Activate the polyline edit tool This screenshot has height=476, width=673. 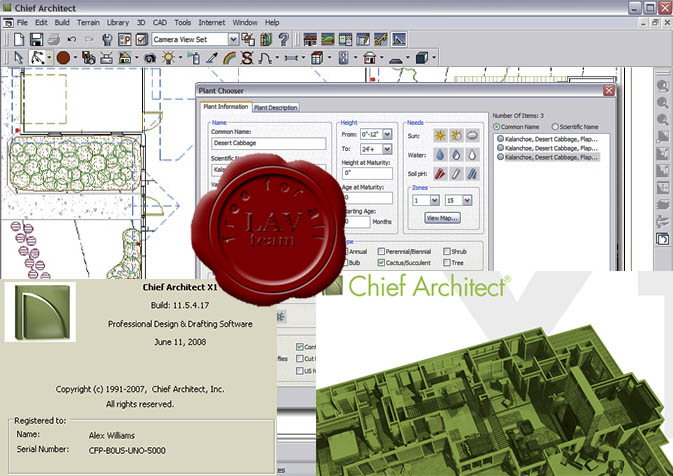pos(37,58)
